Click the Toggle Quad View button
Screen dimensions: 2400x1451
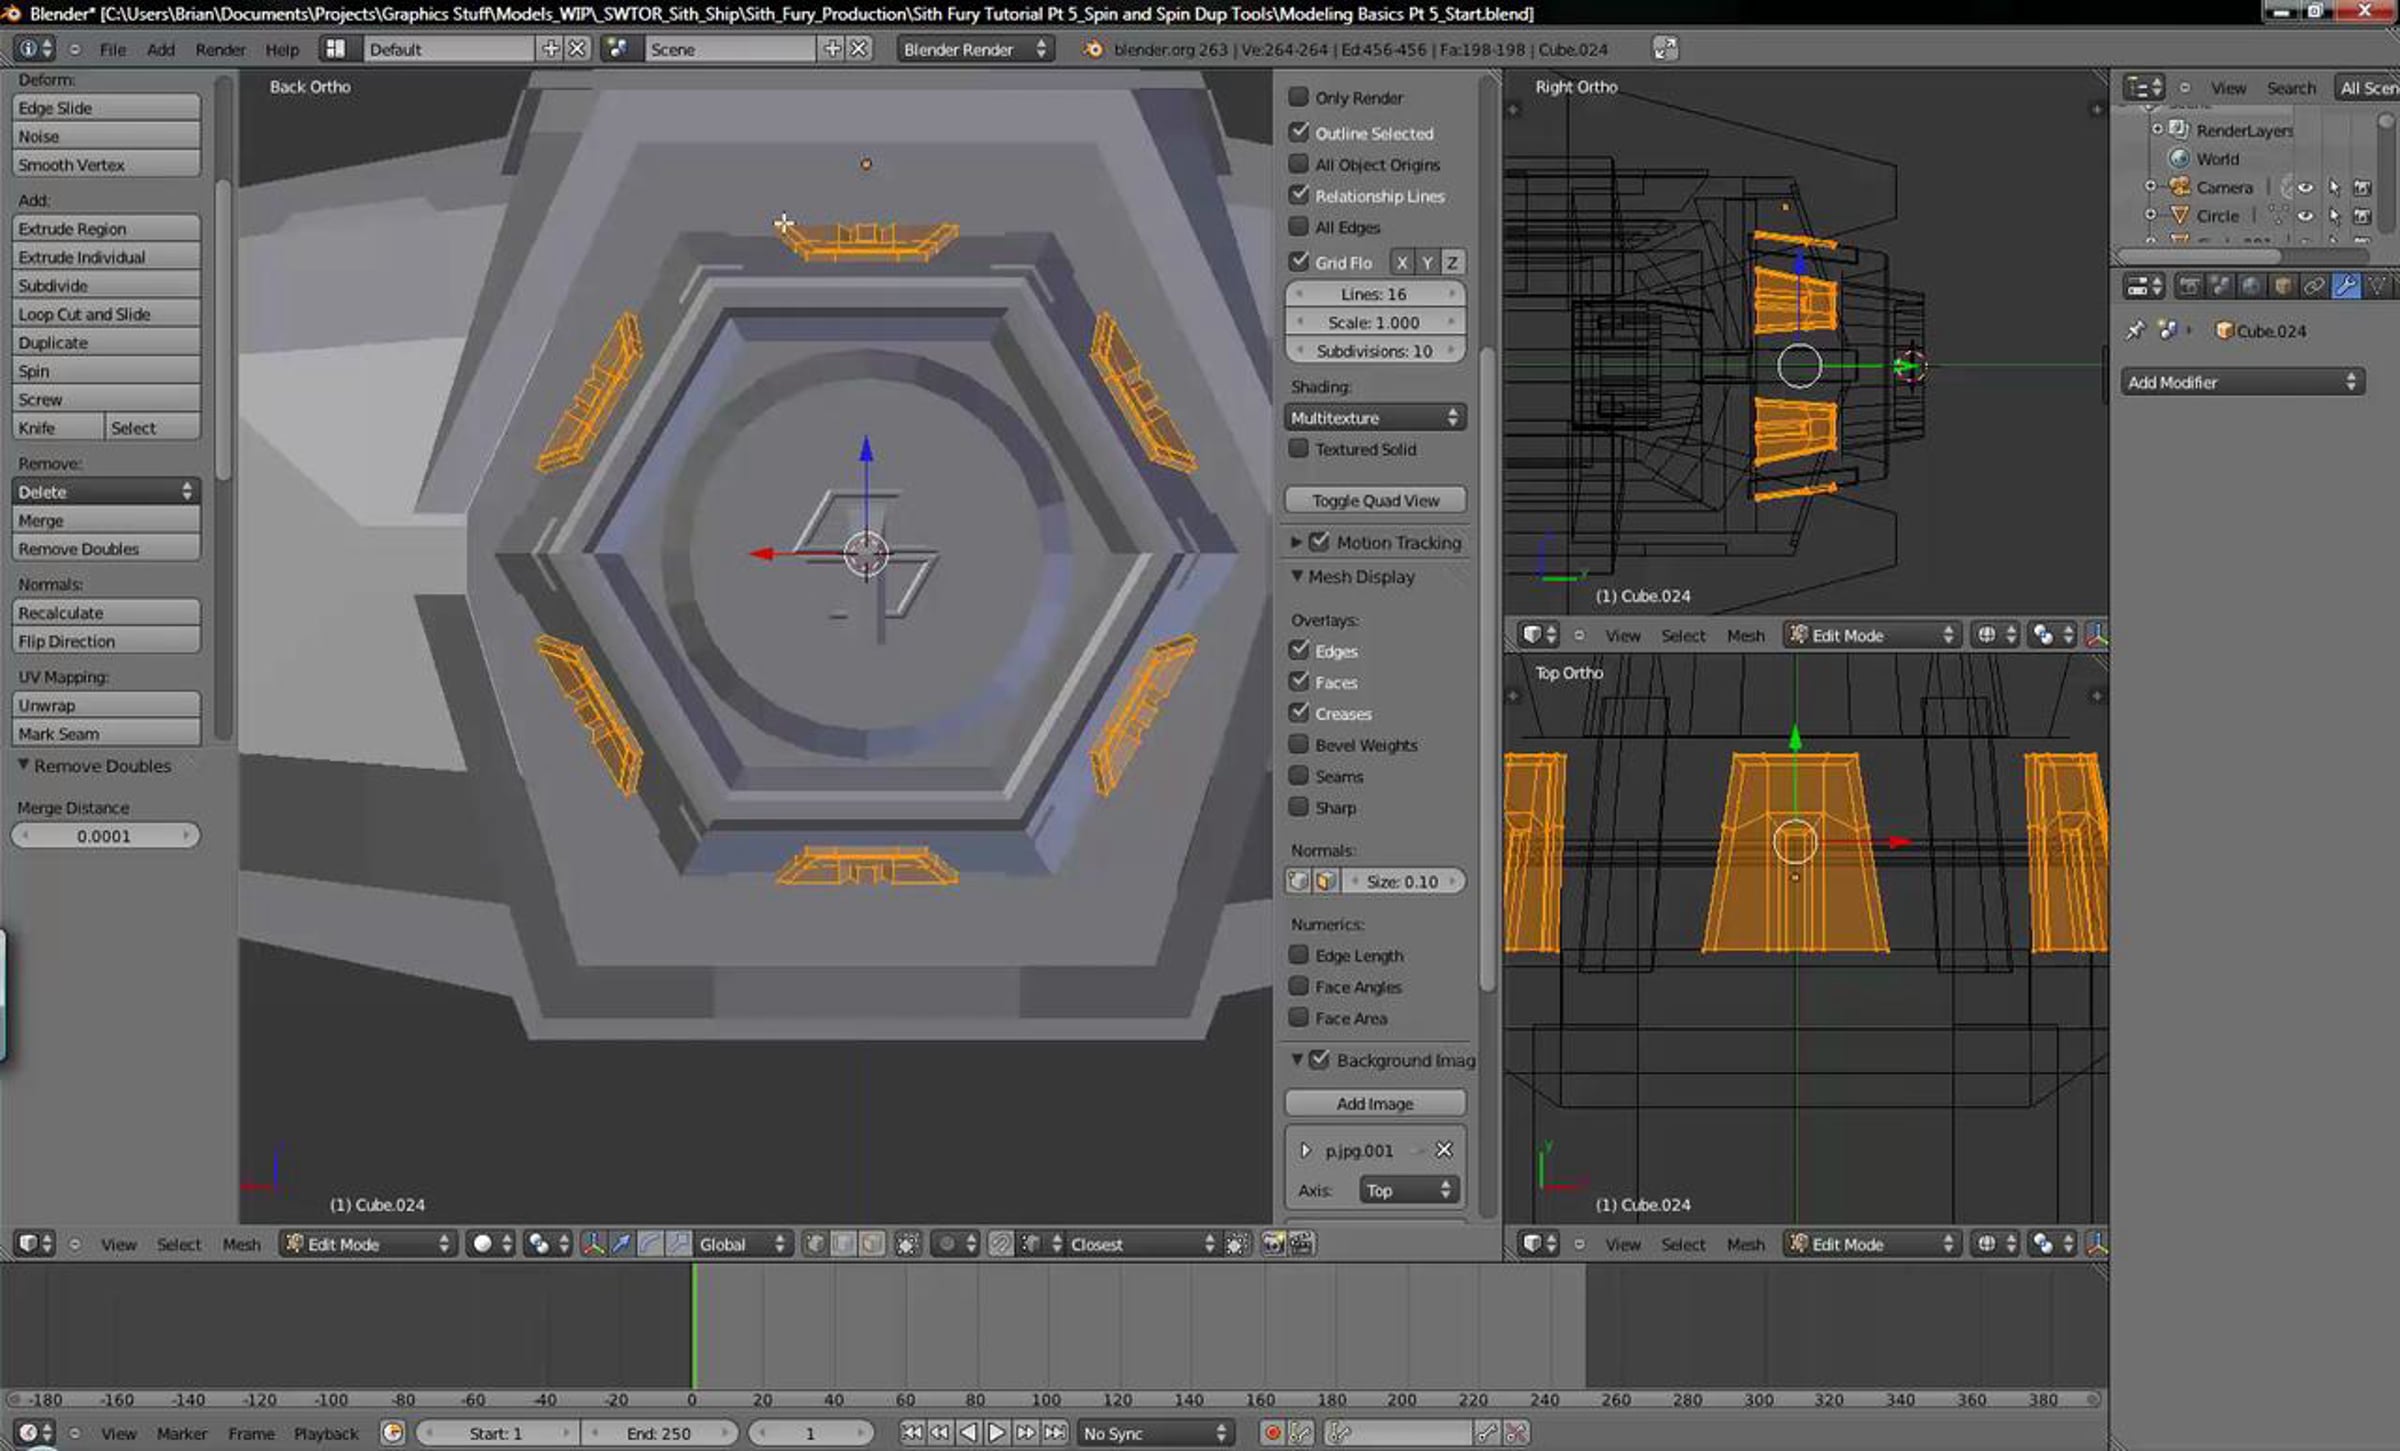click(x=1374, y=500)
